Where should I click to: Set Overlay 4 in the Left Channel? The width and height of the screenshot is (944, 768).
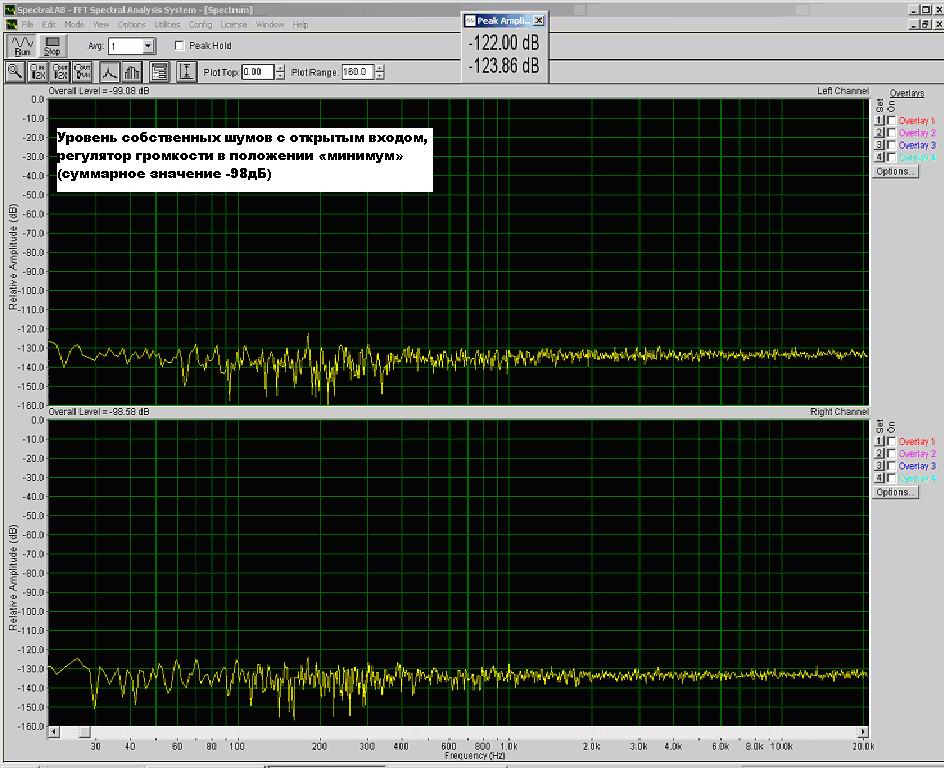[x=880, y=157]
